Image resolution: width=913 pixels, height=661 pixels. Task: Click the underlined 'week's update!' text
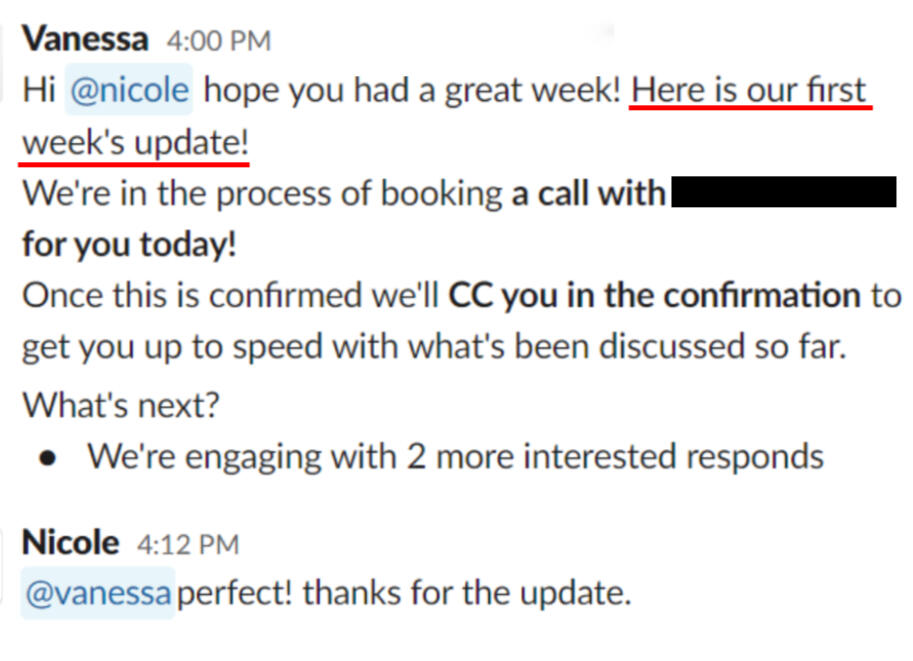point(135,143)
